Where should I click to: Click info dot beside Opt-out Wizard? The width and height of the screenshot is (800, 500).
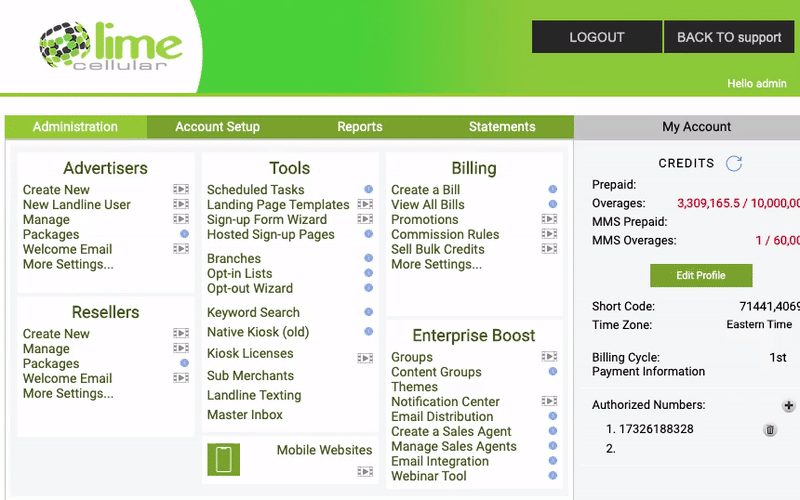(368, 287)
